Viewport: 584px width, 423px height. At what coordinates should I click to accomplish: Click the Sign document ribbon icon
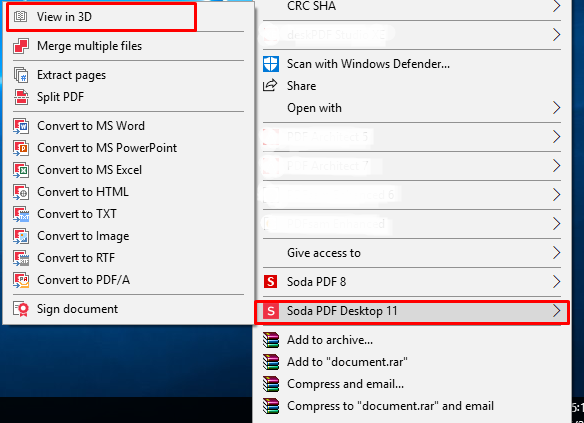point(21,309)
